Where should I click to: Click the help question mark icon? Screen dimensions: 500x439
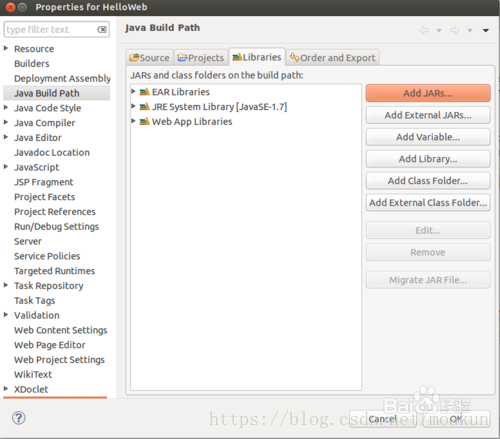19,418
